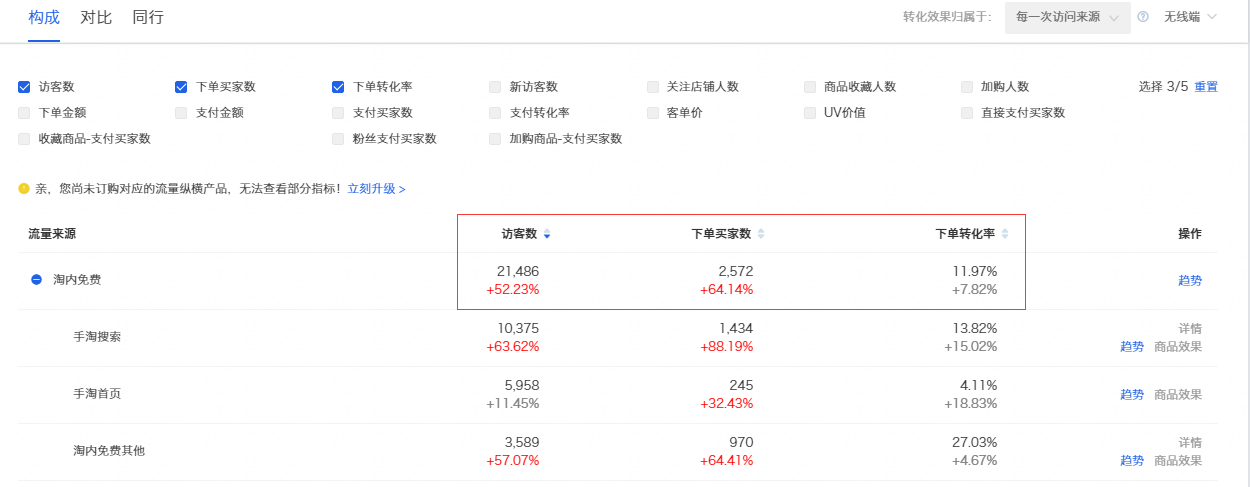Check the 收藏商品-支付买家数 checkbox
Image resolution: width=1250 pixels, height=487 pixels.
(24, 139)
